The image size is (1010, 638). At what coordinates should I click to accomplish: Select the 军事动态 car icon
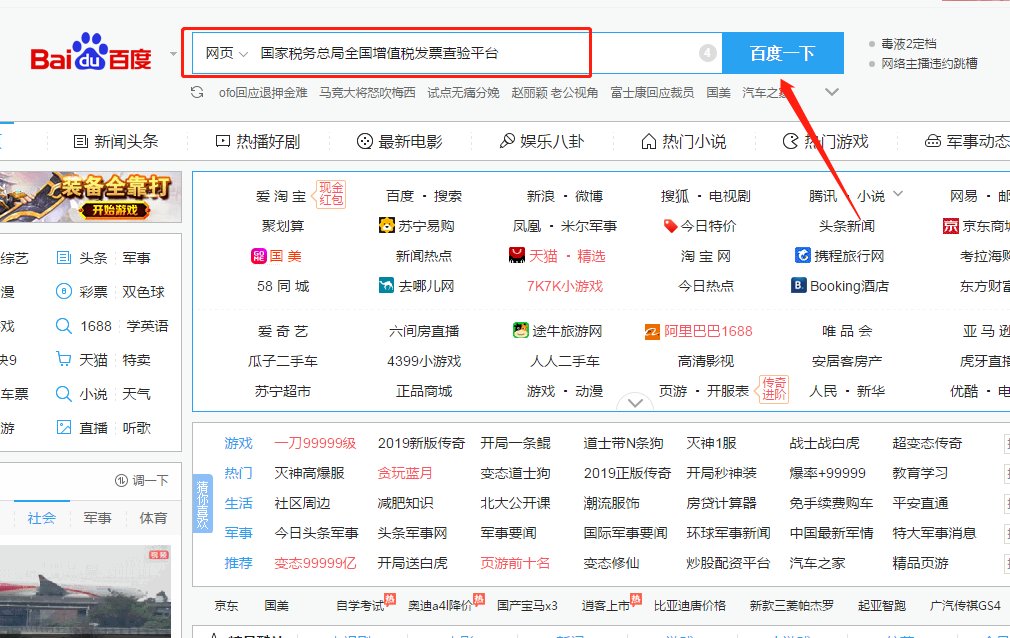pyautogui.click(x=931, y=140)
